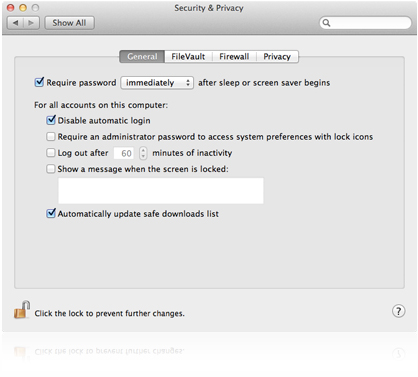Open the immediately password delay dropdown
Screen dimensions: 418x377
[x=157, y=83]
